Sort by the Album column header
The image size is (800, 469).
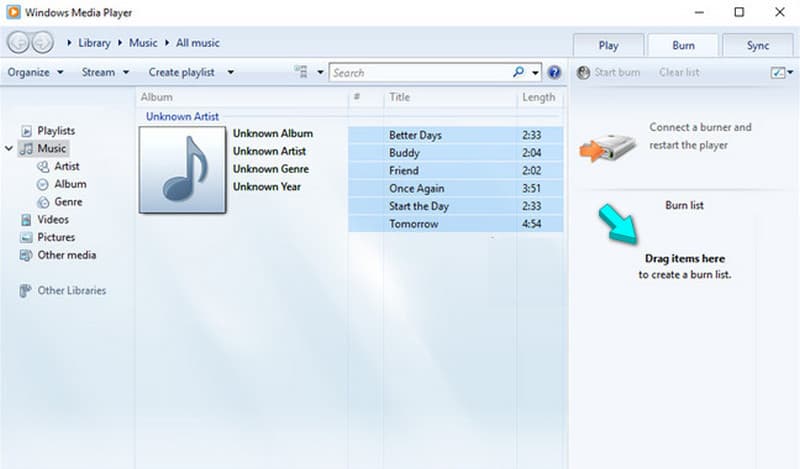point(157,97)
